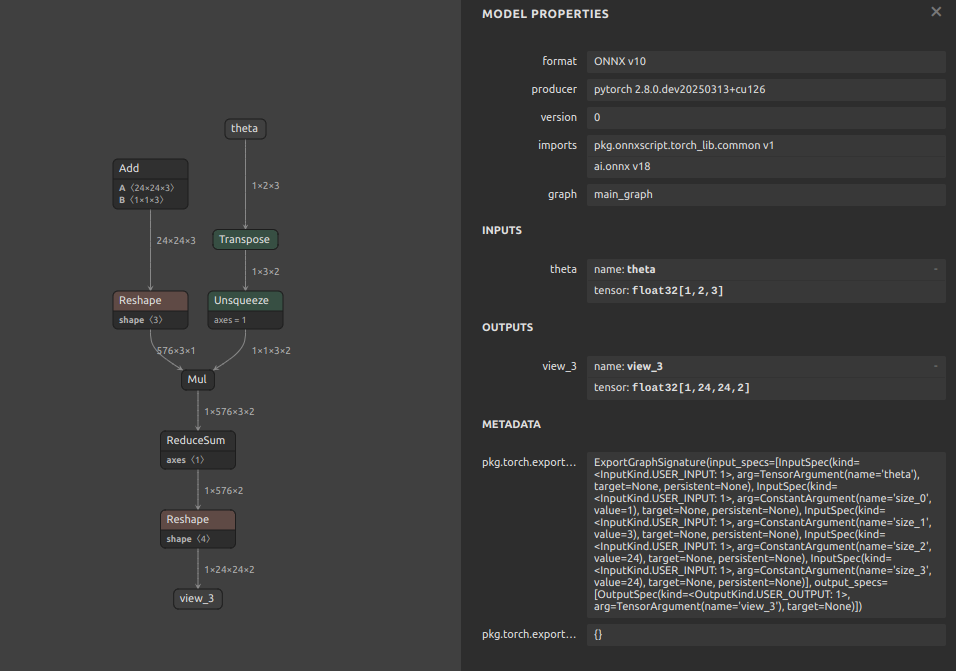Click the import ai.onnx v18

point(766,167)
